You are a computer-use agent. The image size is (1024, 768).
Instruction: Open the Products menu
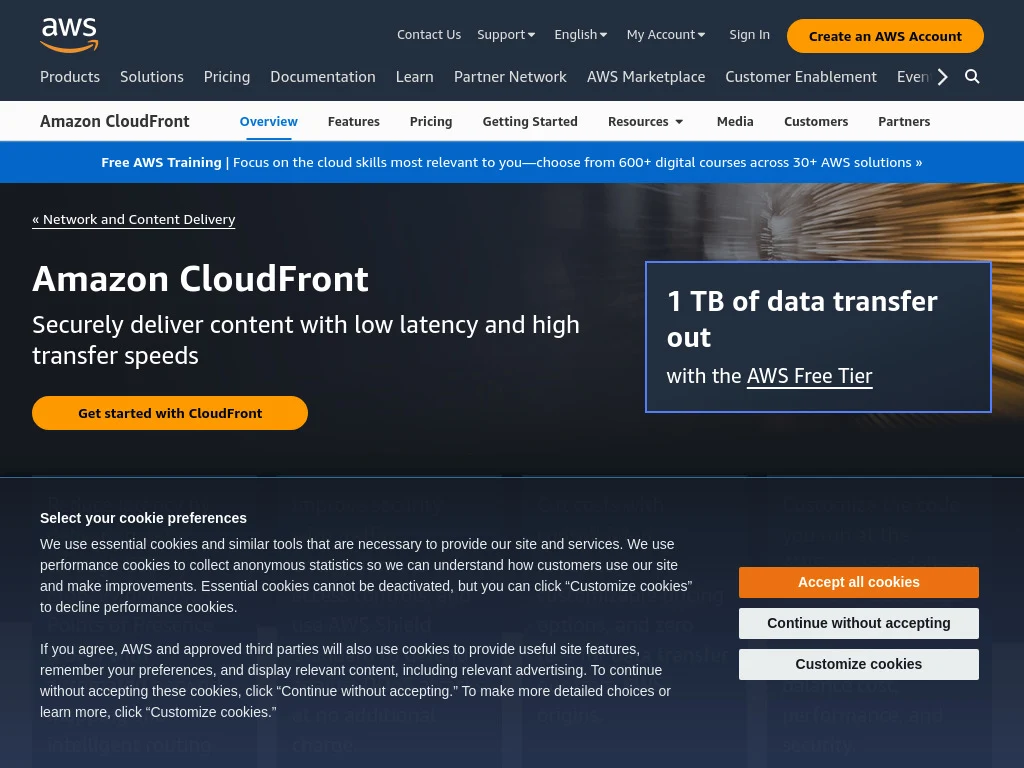(70, 77)
